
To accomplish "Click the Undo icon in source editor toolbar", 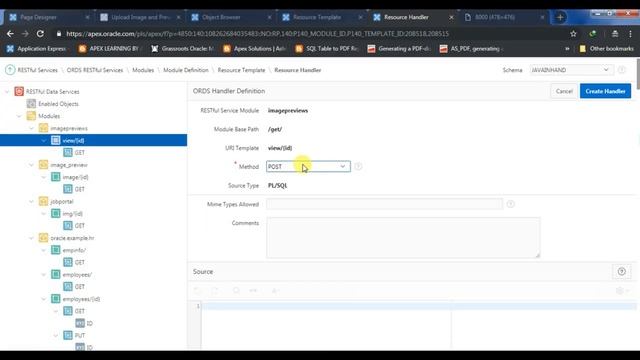I will point(198,291).
